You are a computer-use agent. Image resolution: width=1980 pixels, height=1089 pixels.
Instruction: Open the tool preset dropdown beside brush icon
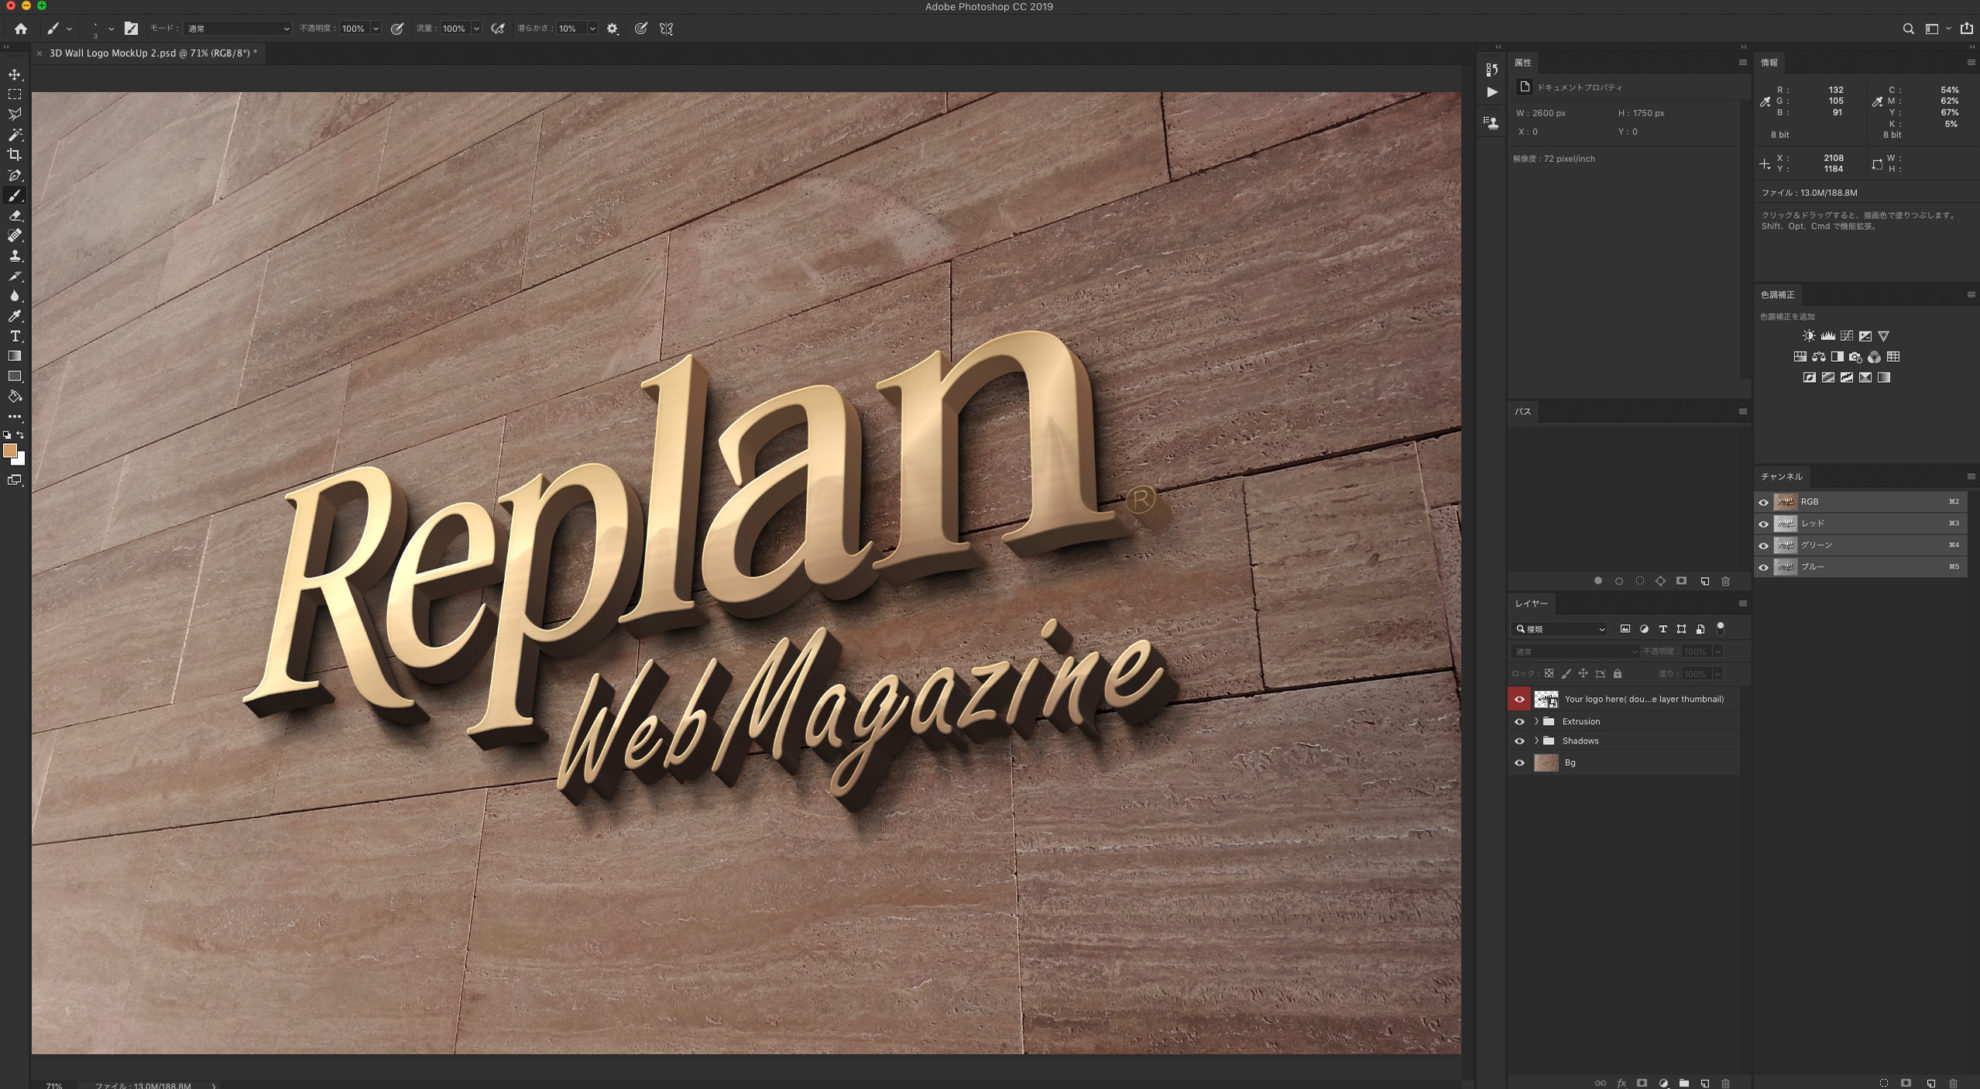tap(69, 29)
